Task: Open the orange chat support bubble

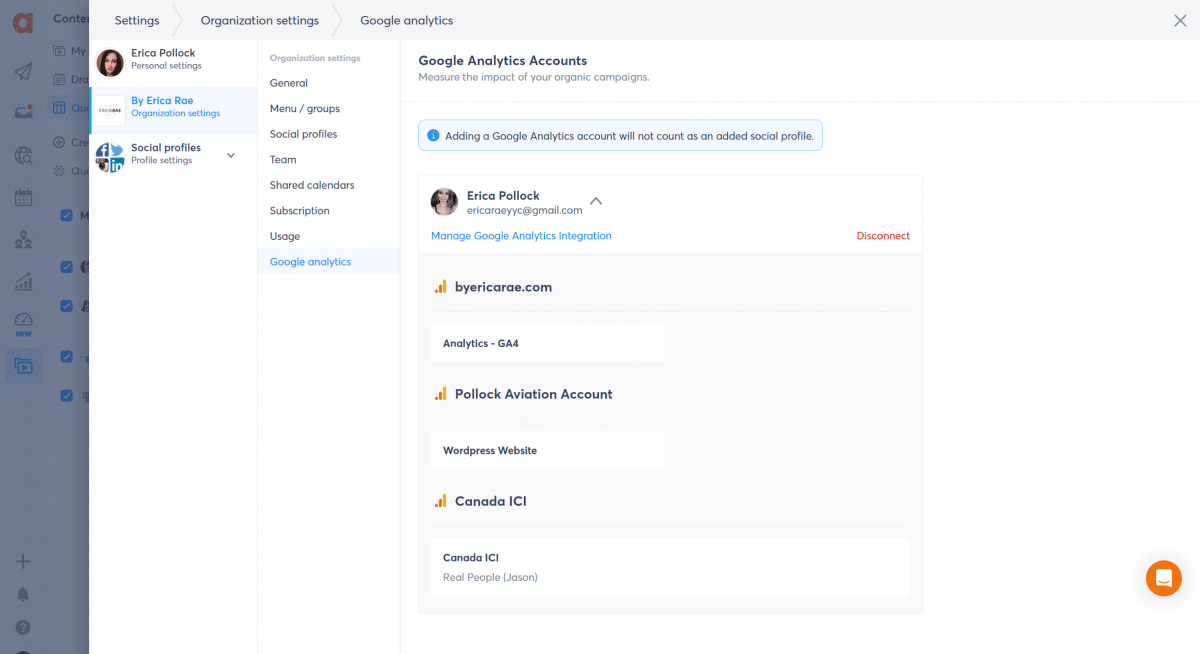Action: pos(1163,578)
